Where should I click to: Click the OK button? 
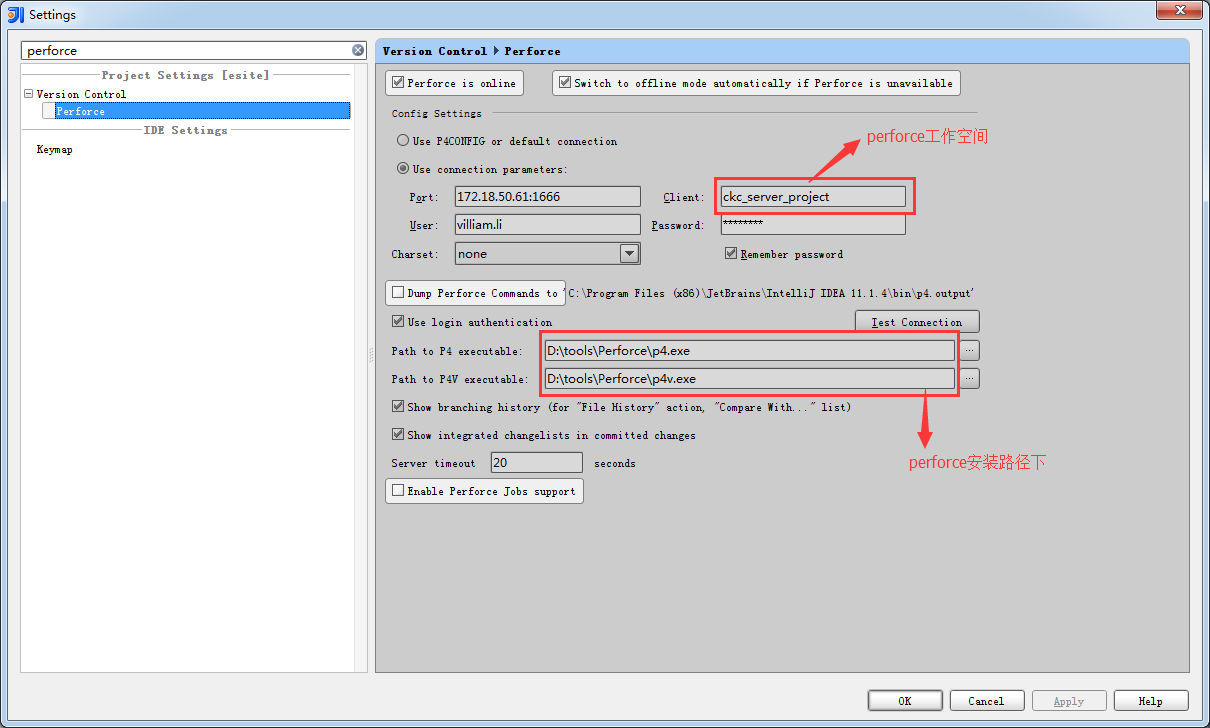tap(905, 701)
